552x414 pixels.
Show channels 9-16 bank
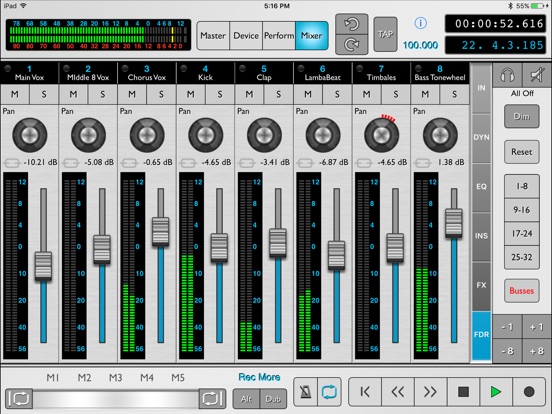click(x=522, y=210)
